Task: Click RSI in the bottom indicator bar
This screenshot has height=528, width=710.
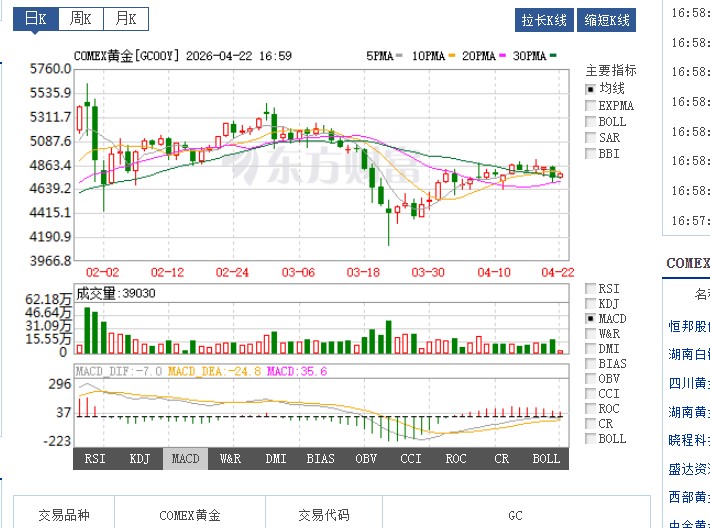Action: pyautogui.click(x=95, y=459)
